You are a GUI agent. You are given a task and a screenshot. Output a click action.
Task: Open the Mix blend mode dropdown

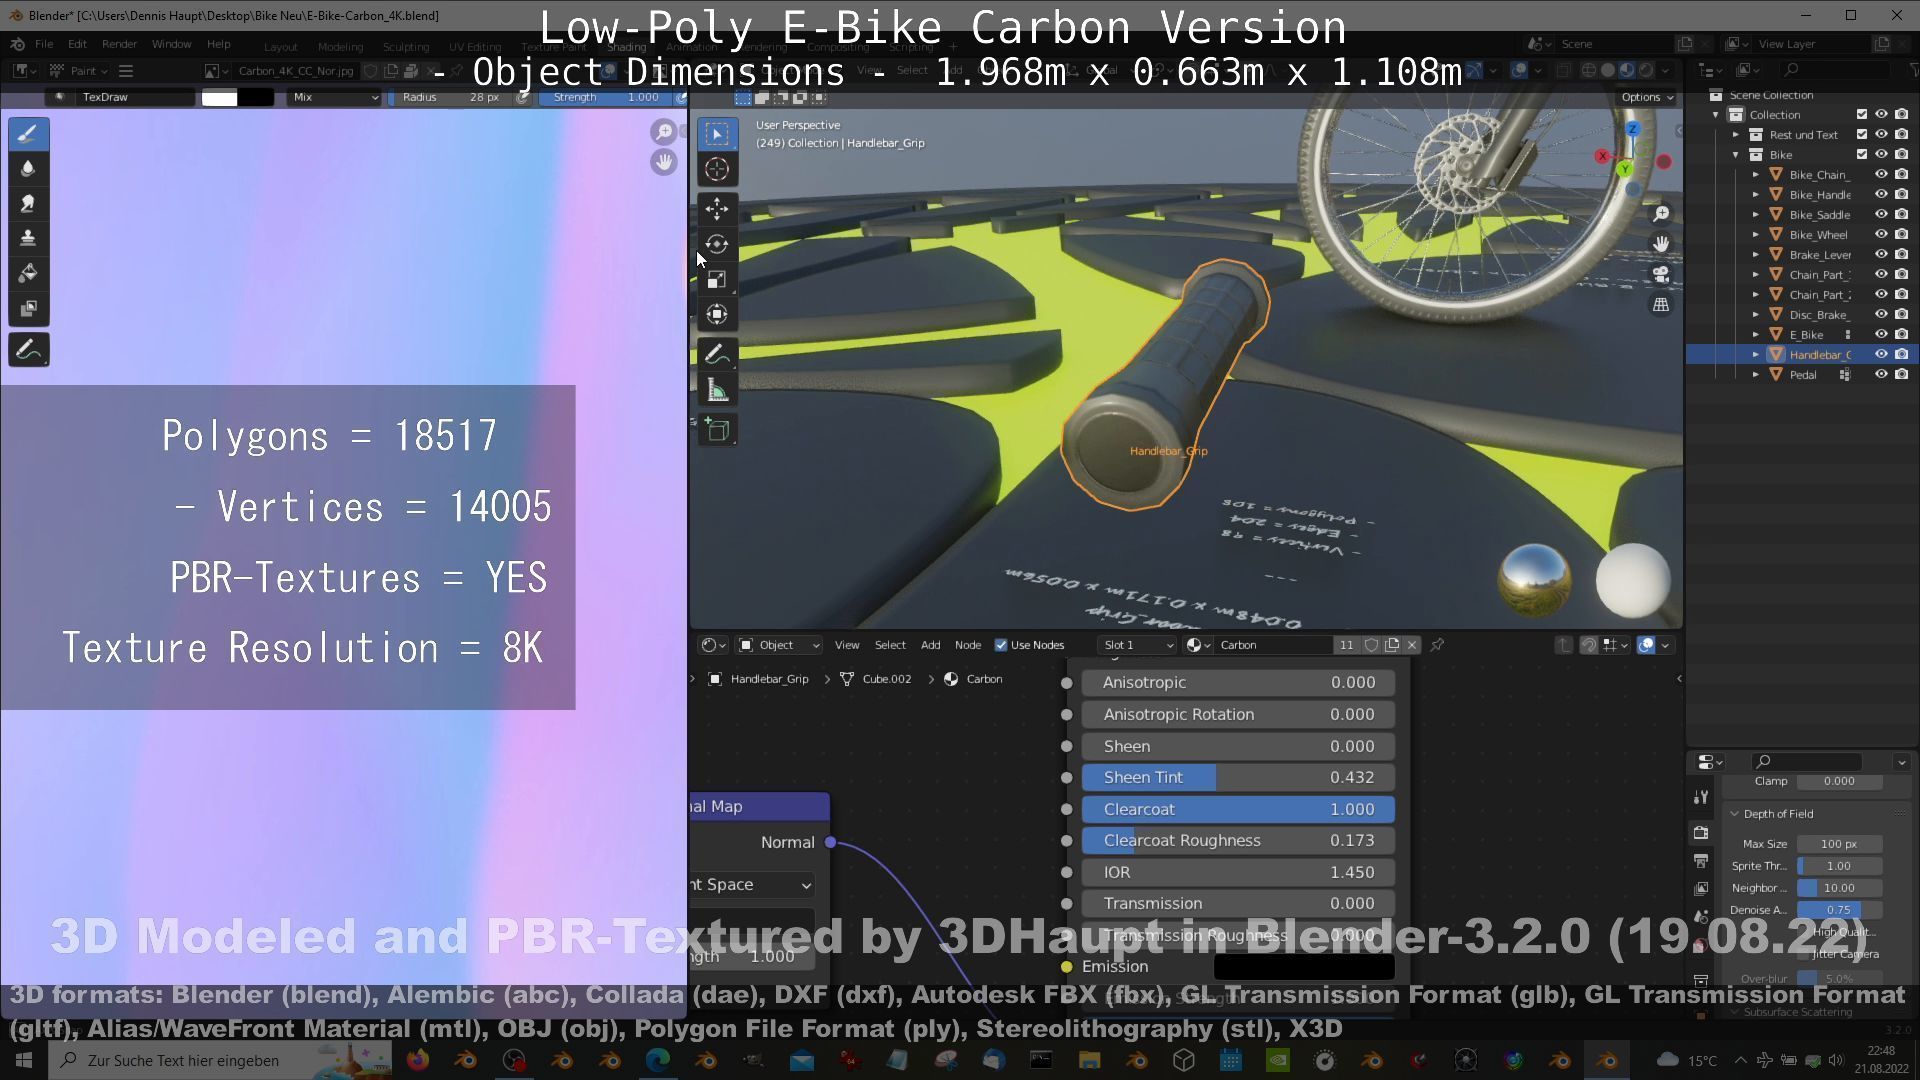(335, 97)
